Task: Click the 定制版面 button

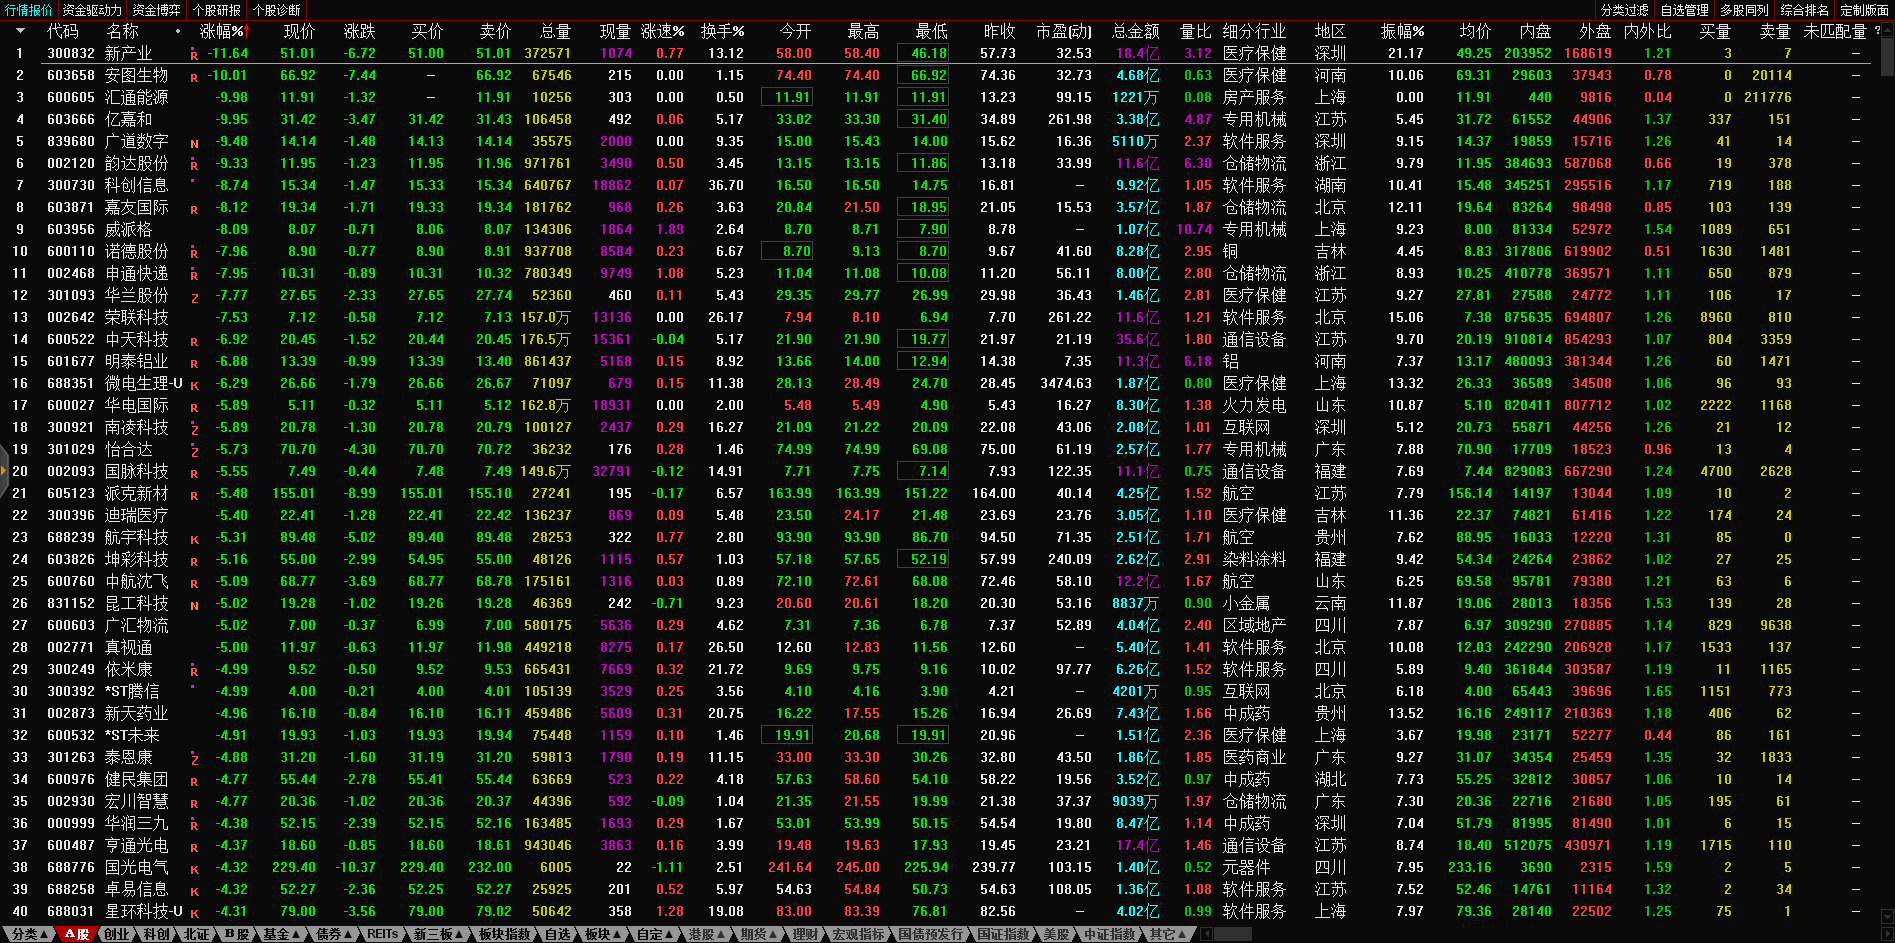Action: pos(1864,10)
